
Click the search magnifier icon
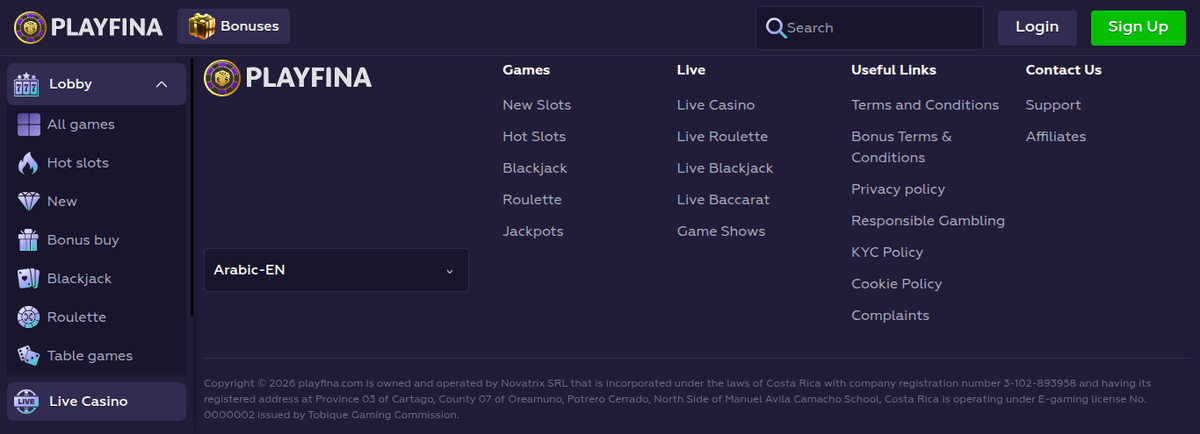(775, 28)
